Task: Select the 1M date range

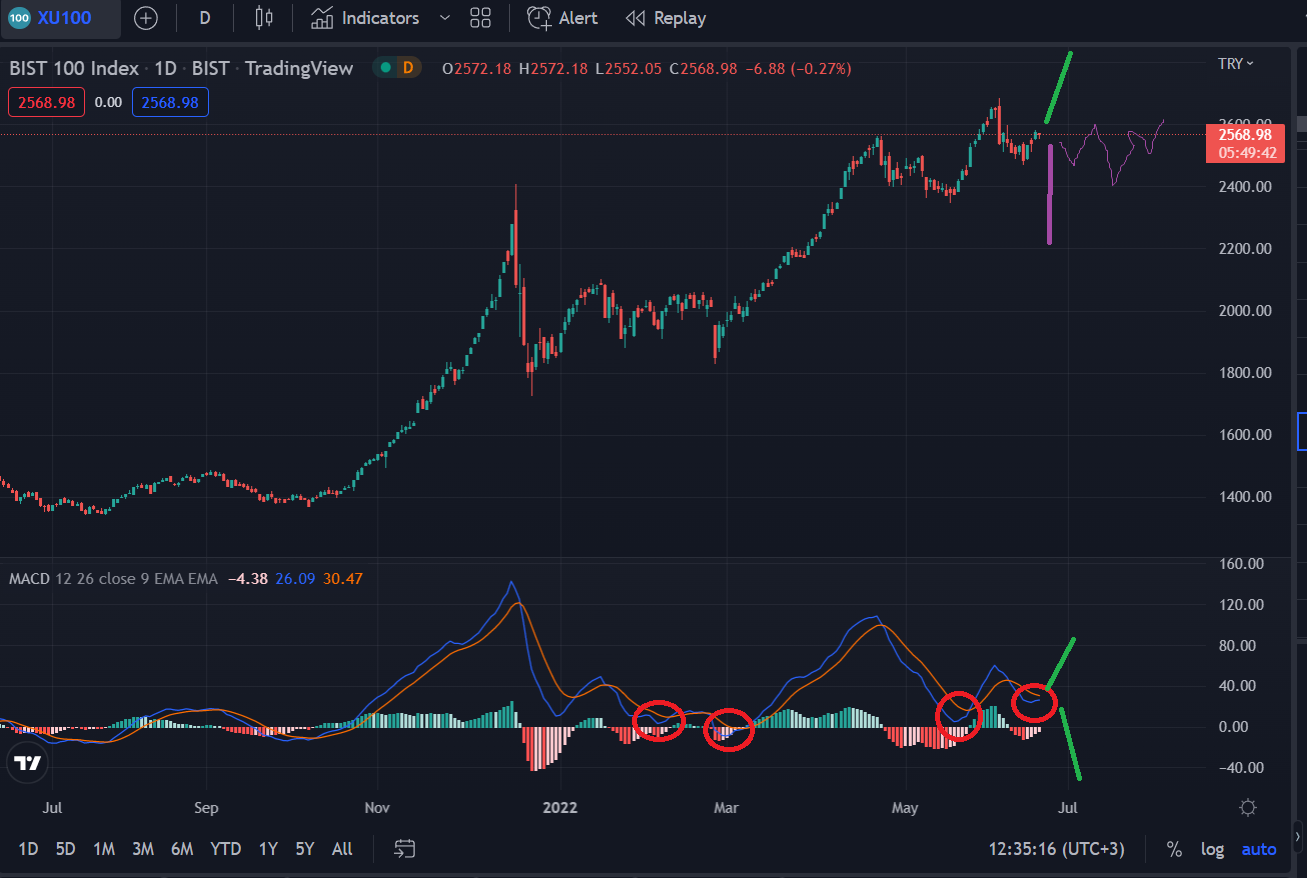Action: [104, 849]
